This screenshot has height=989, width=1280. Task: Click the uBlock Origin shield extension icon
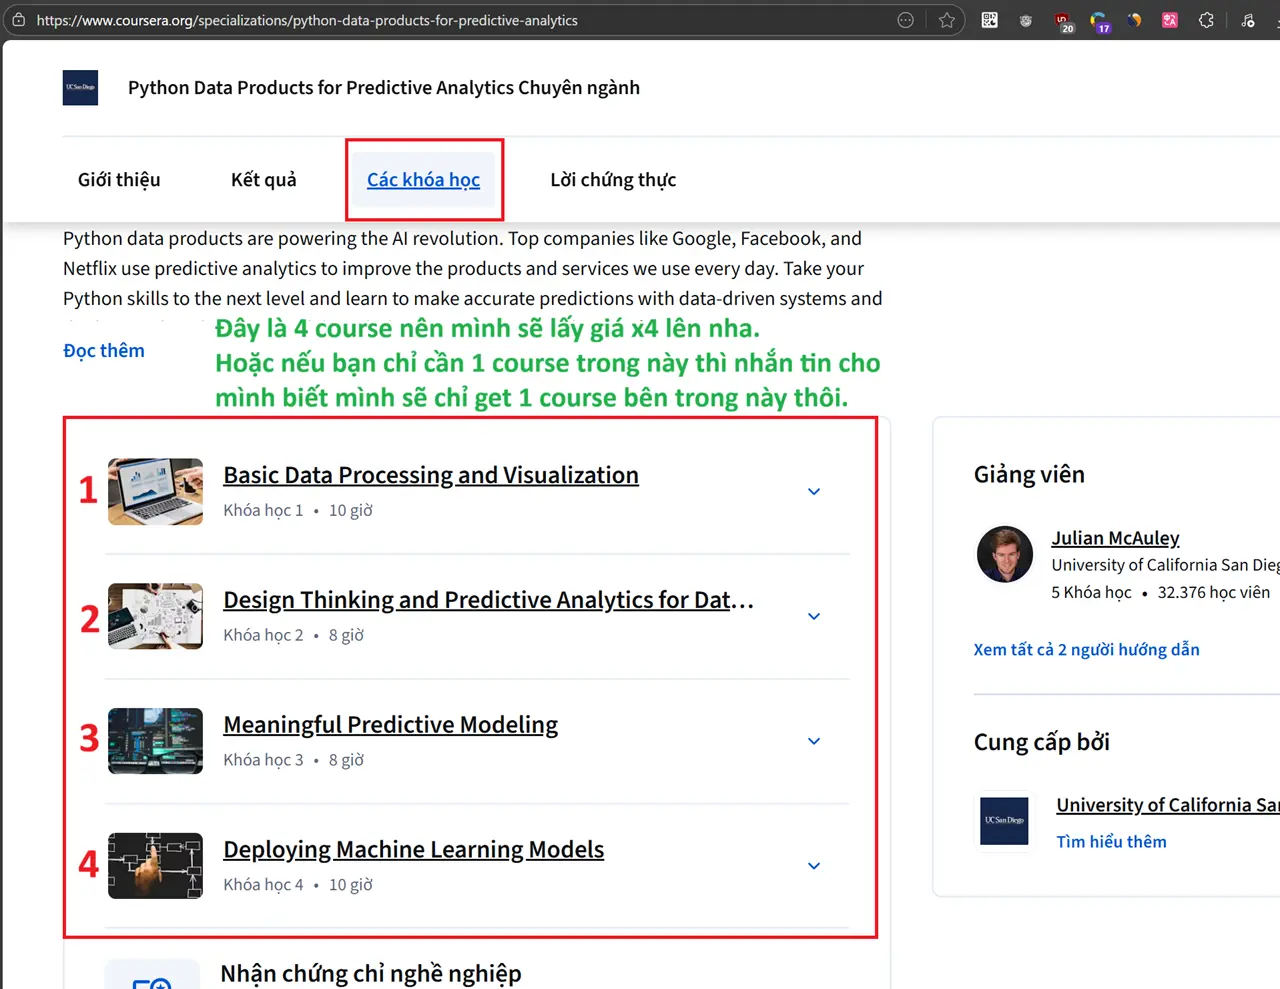[x=1063, y=21]
